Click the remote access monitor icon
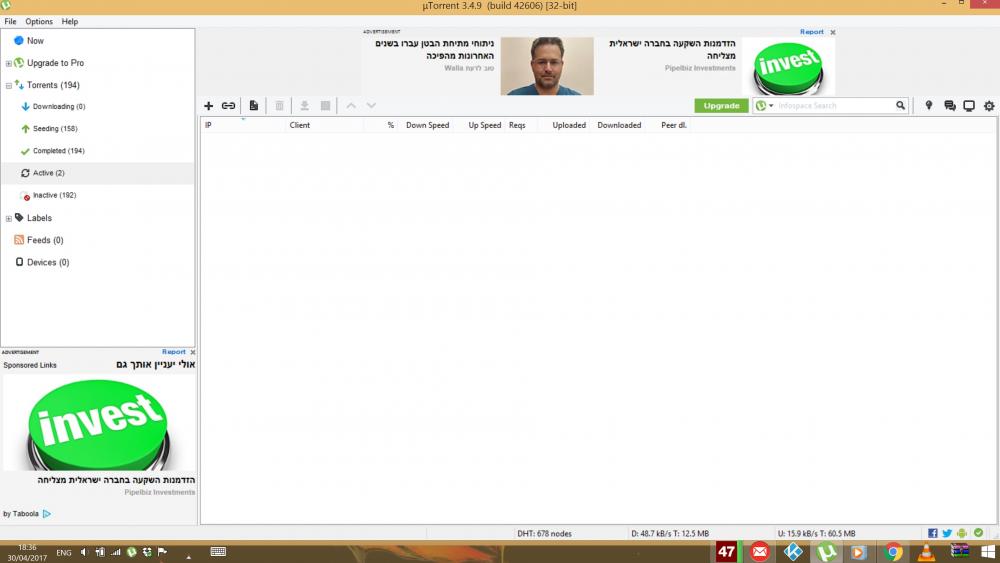Screen dimensions: 1000x563 (x=969, y=106)
